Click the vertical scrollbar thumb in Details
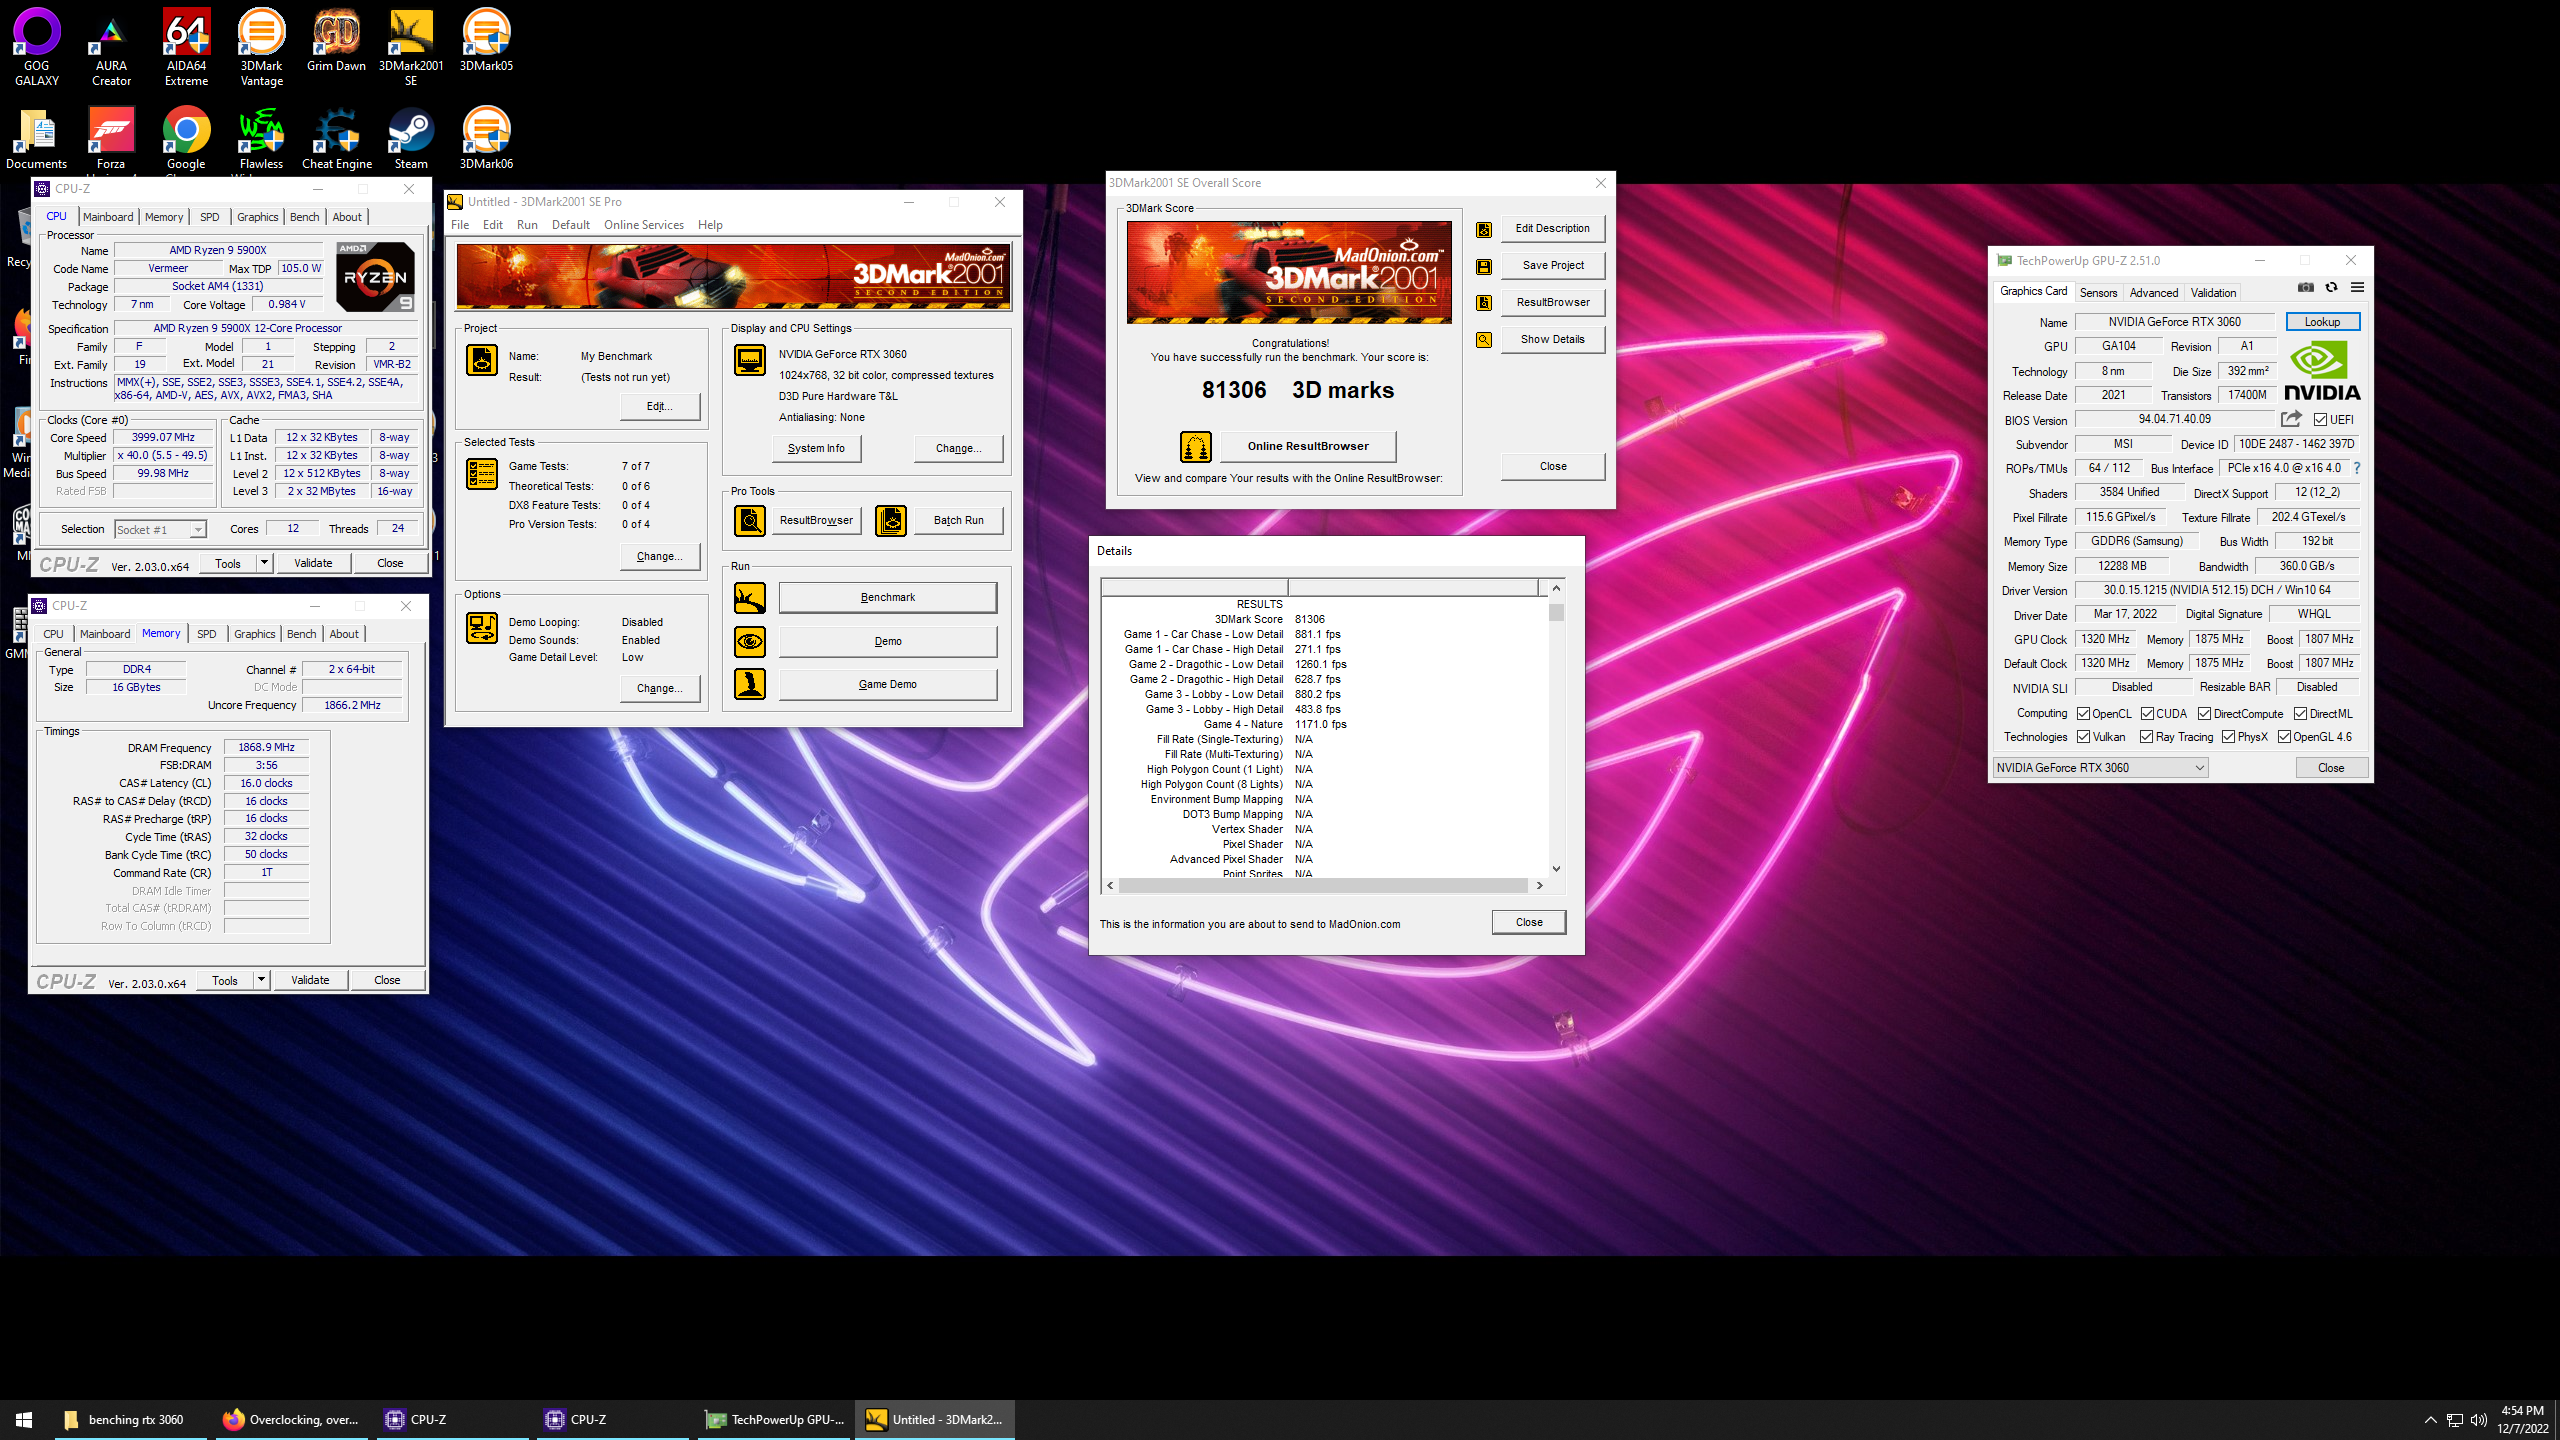 pos(1556,612)
